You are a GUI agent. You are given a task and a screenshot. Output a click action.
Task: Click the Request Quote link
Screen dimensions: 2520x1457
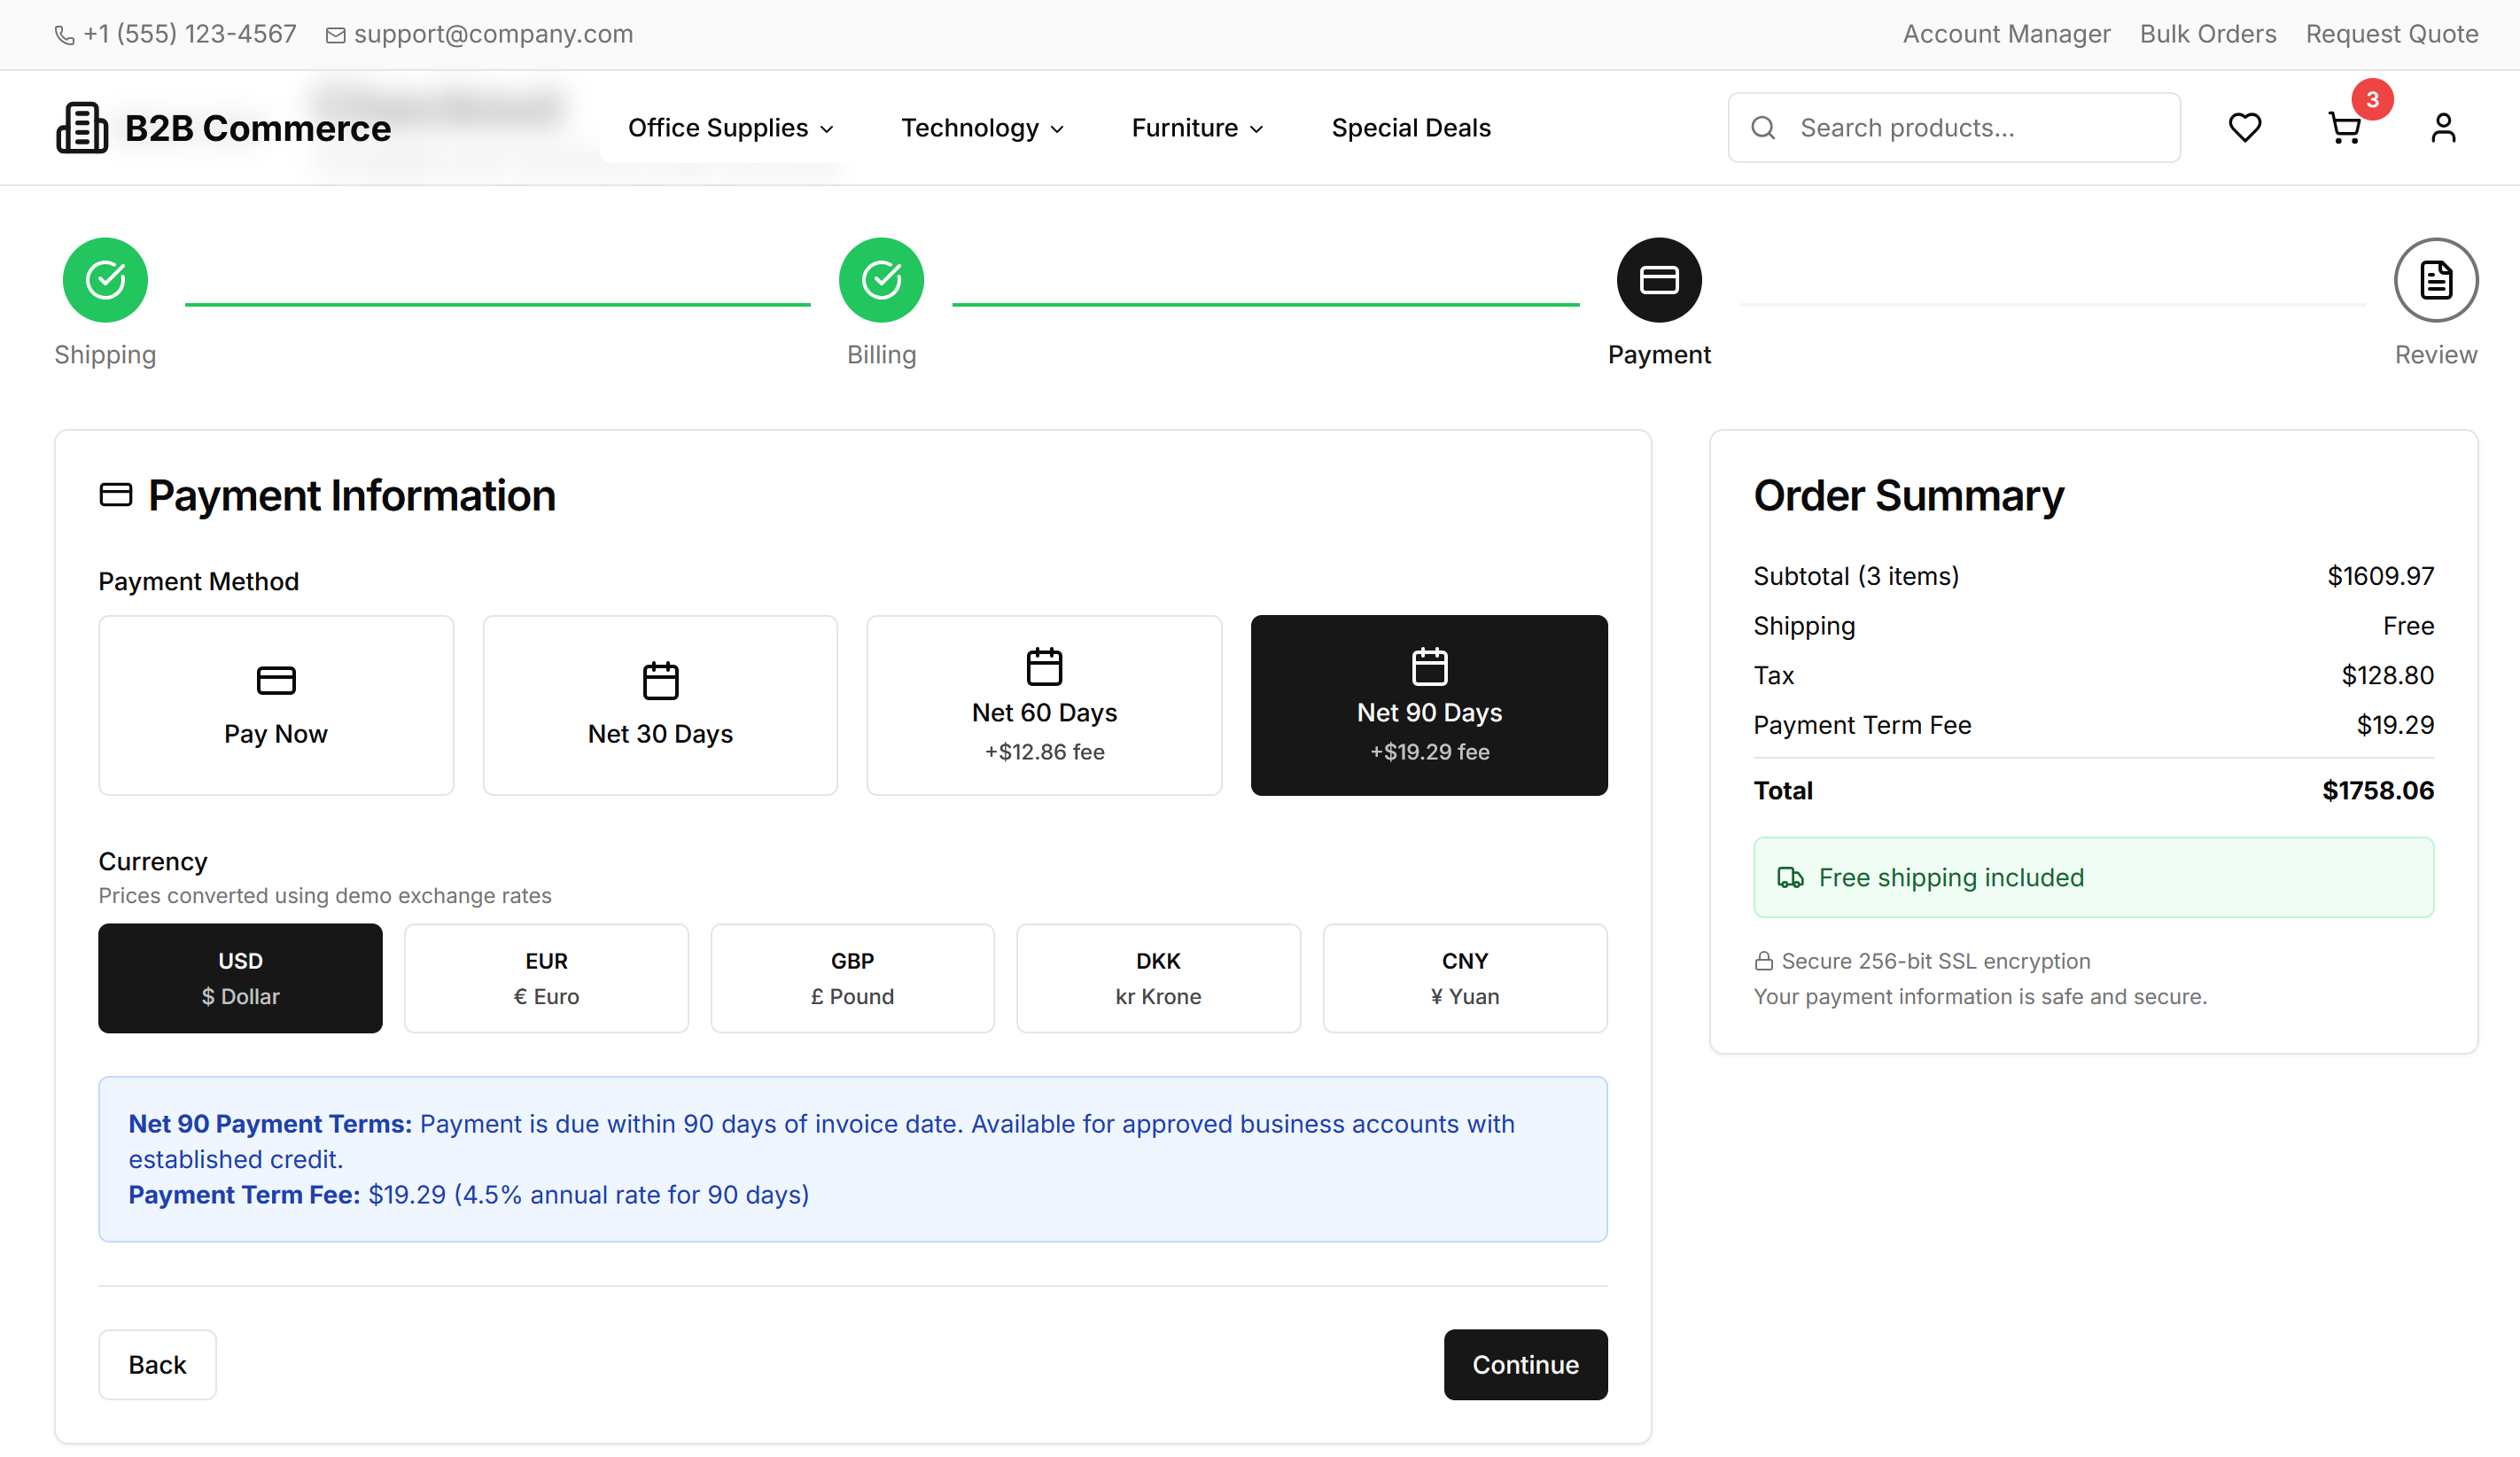pyautogui.click(x=2391, y=34)
